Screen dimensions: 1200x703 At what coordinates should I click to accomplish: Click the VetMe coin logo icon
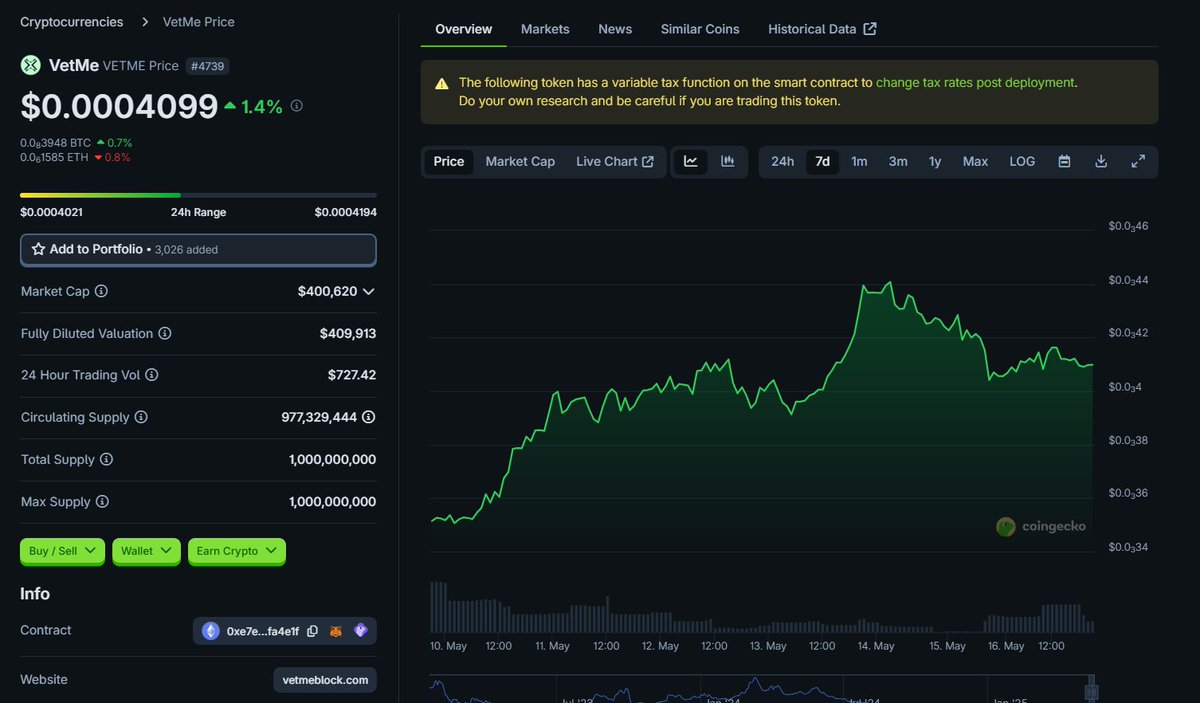(31, 65)
